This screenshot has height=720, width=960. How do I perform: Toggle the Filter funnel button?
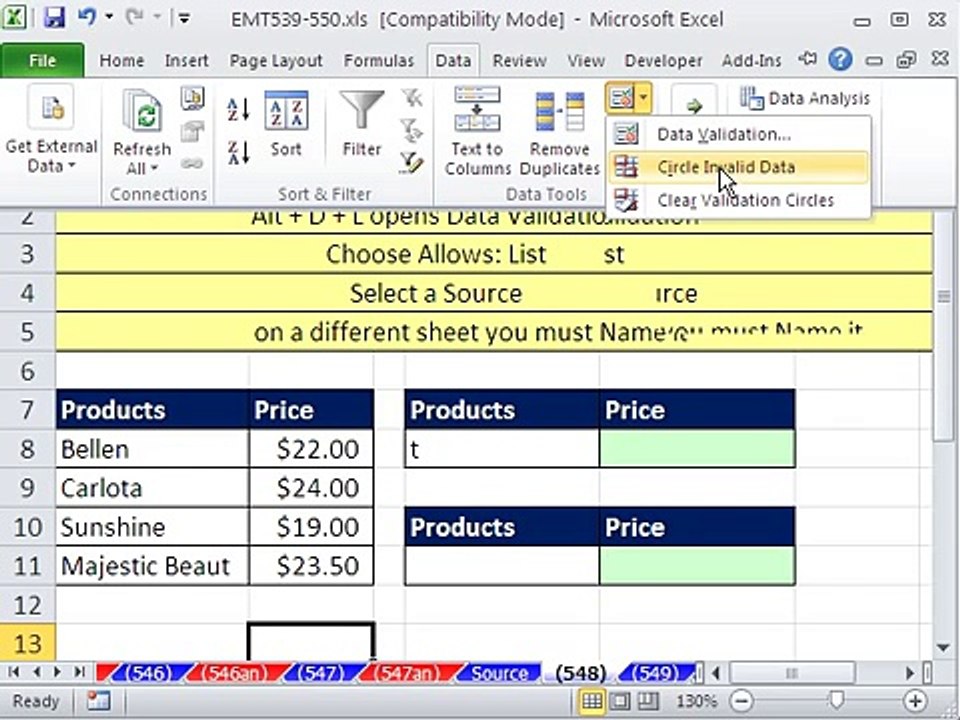(x=362, y=124)
